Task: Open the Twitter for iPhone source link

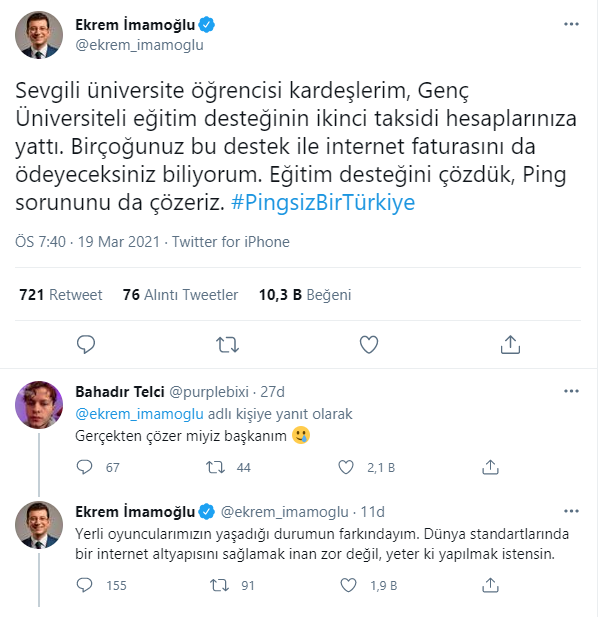Action: (231, 242)
